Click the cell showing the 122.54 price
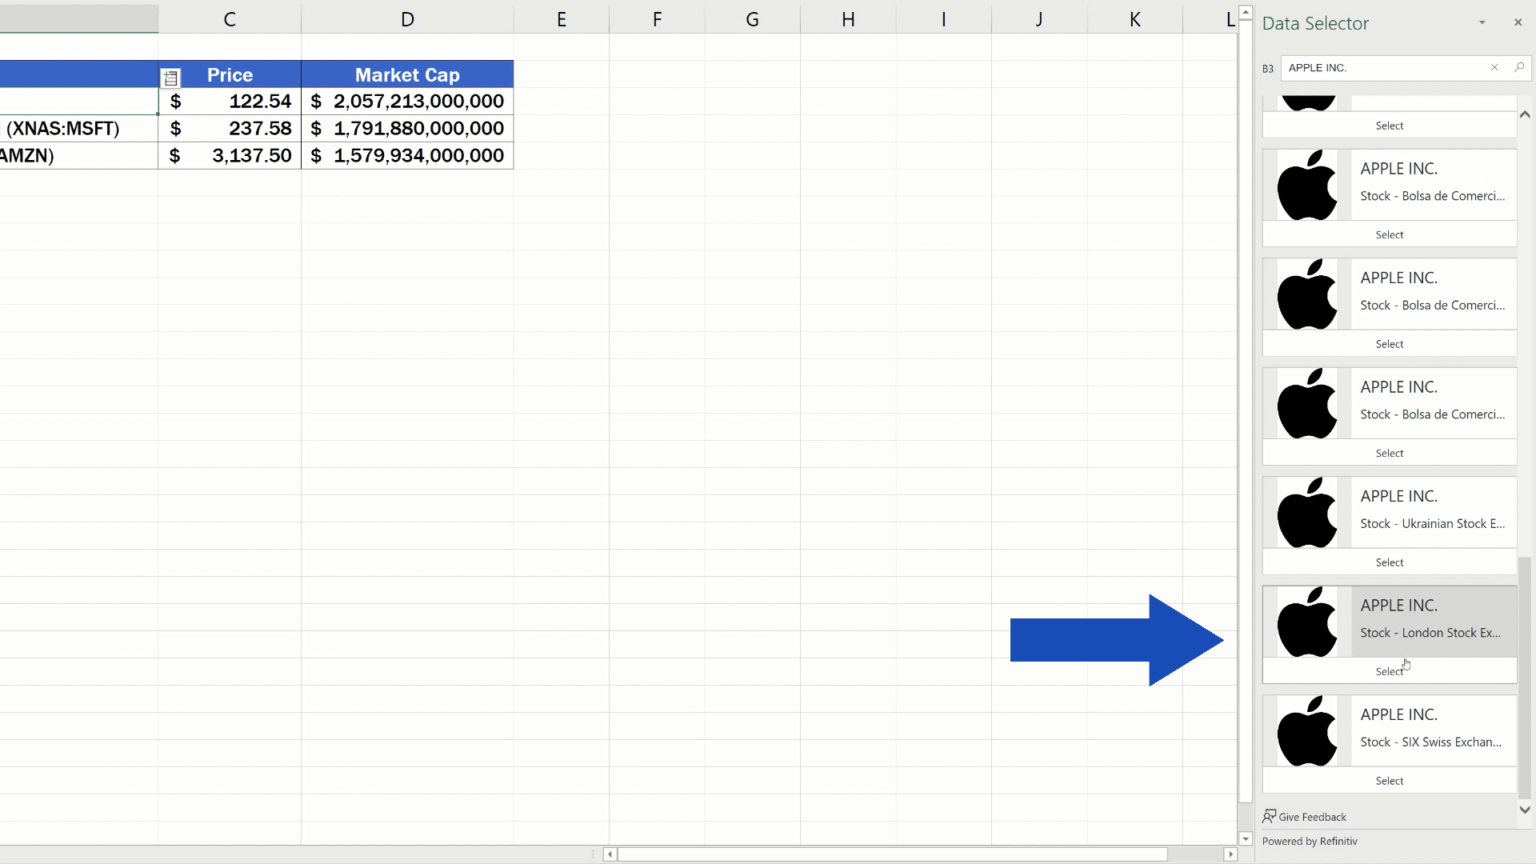 click(x=230, y=101)
